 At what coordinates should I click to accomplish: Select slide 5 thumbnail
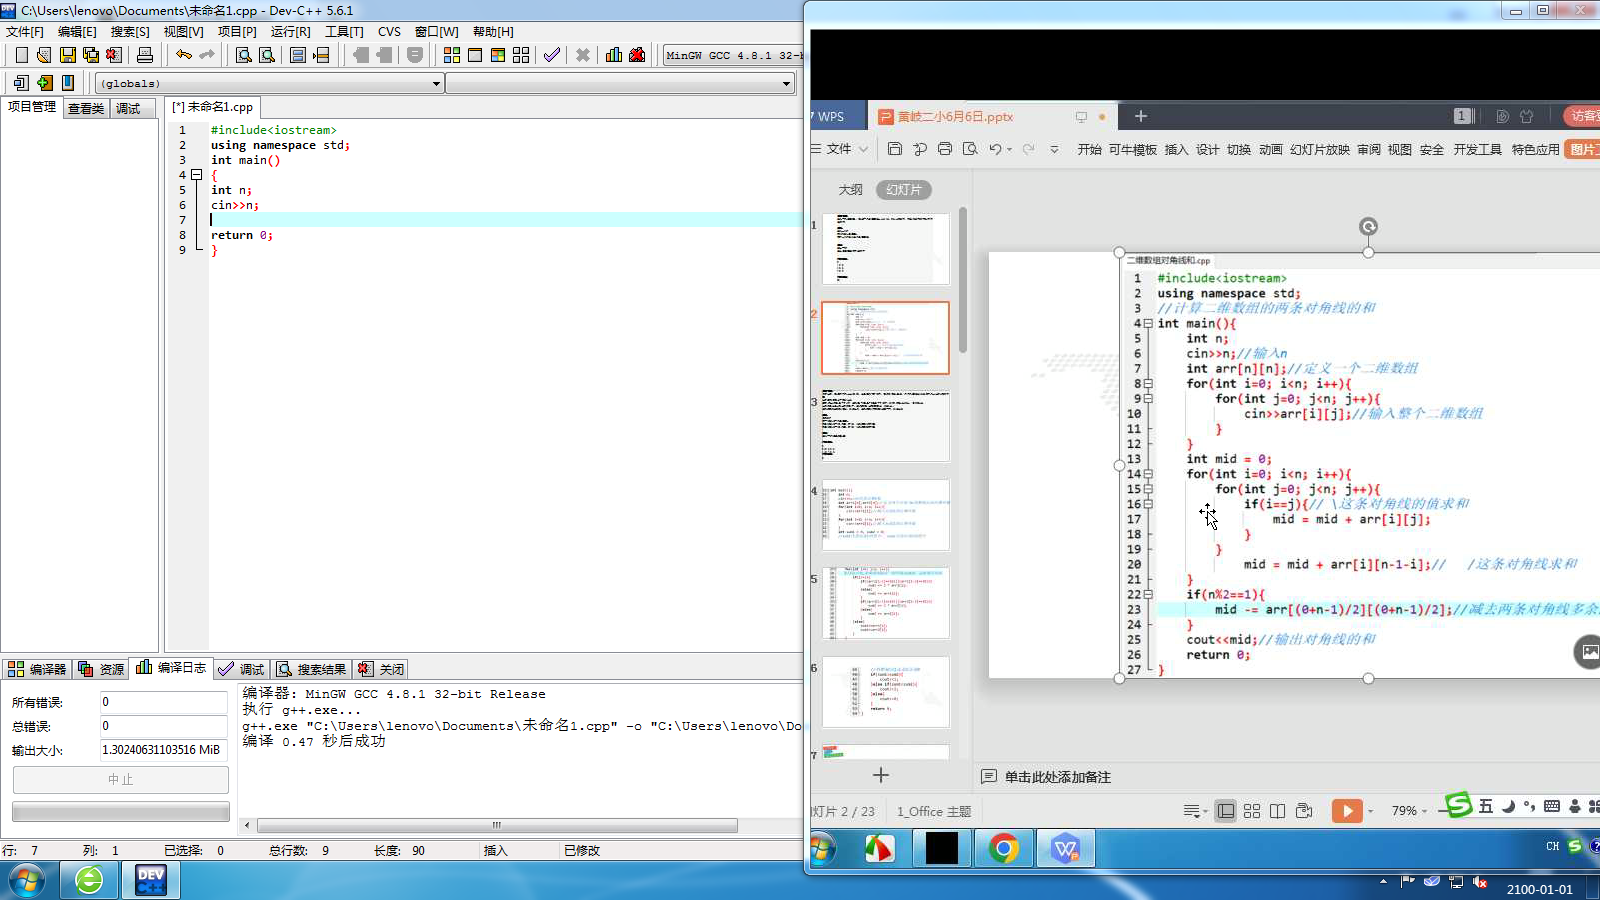885,603
